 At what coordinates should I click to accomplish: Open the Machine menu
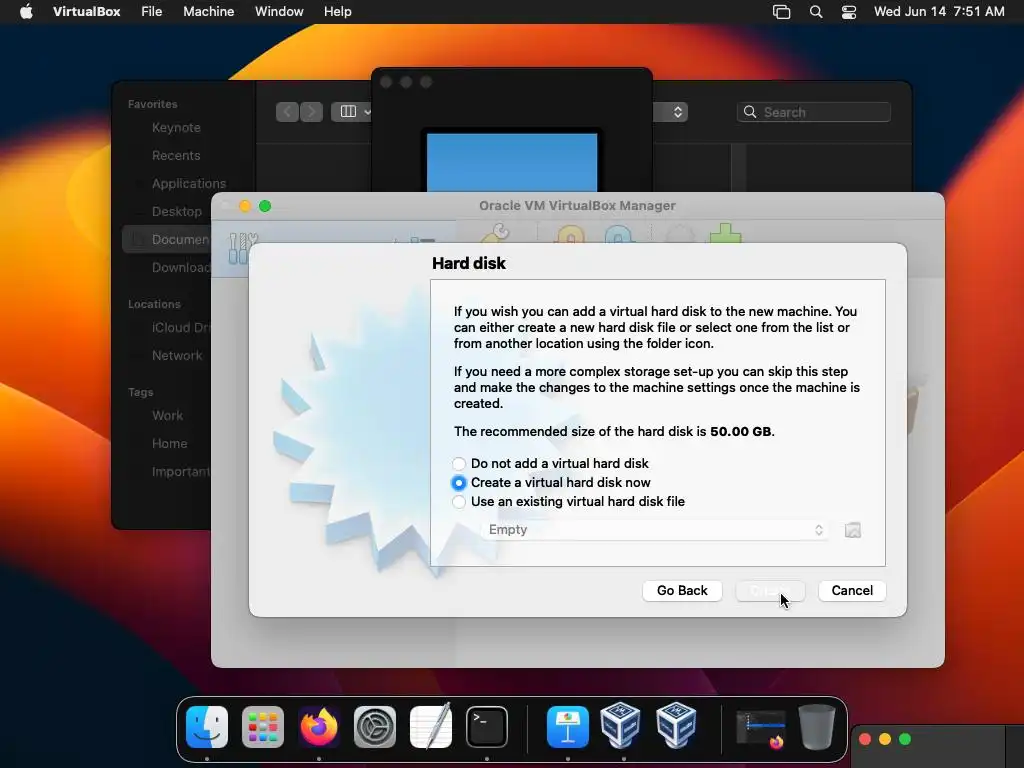[208, 12]
